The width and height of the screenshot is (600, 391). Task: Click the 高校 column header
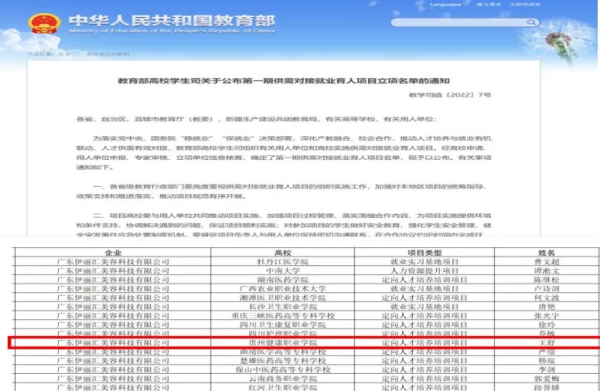click(x=283, y=253)
